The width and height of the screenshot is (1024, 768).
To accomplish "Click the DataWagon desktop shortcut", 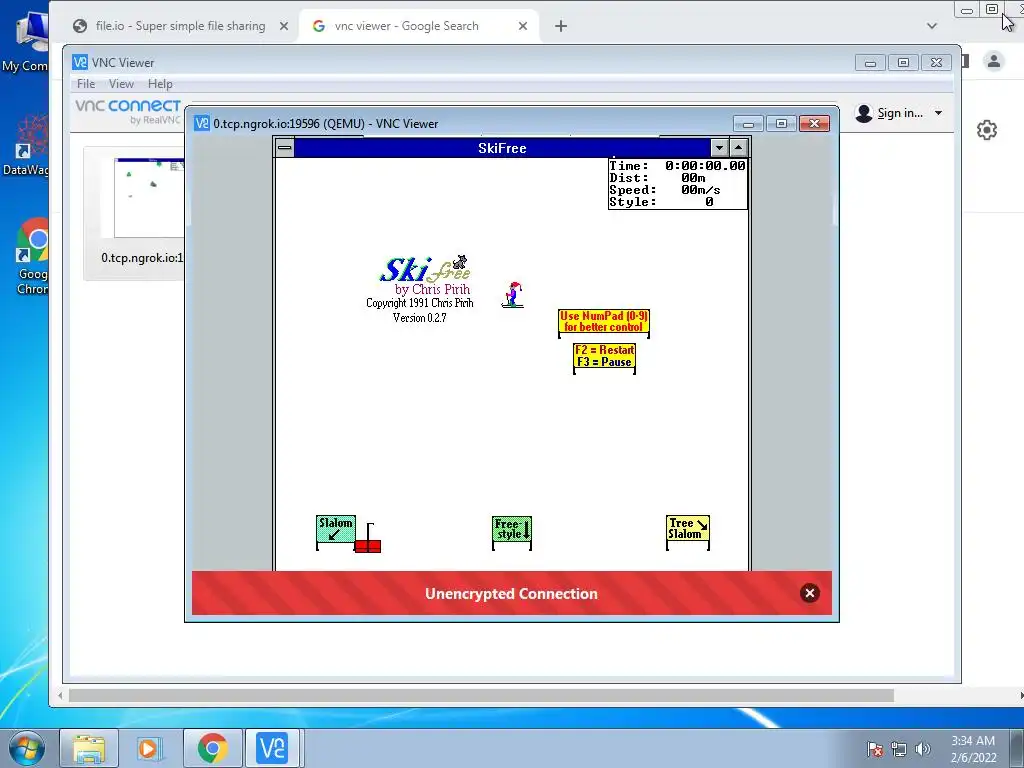I will (27, 145).
